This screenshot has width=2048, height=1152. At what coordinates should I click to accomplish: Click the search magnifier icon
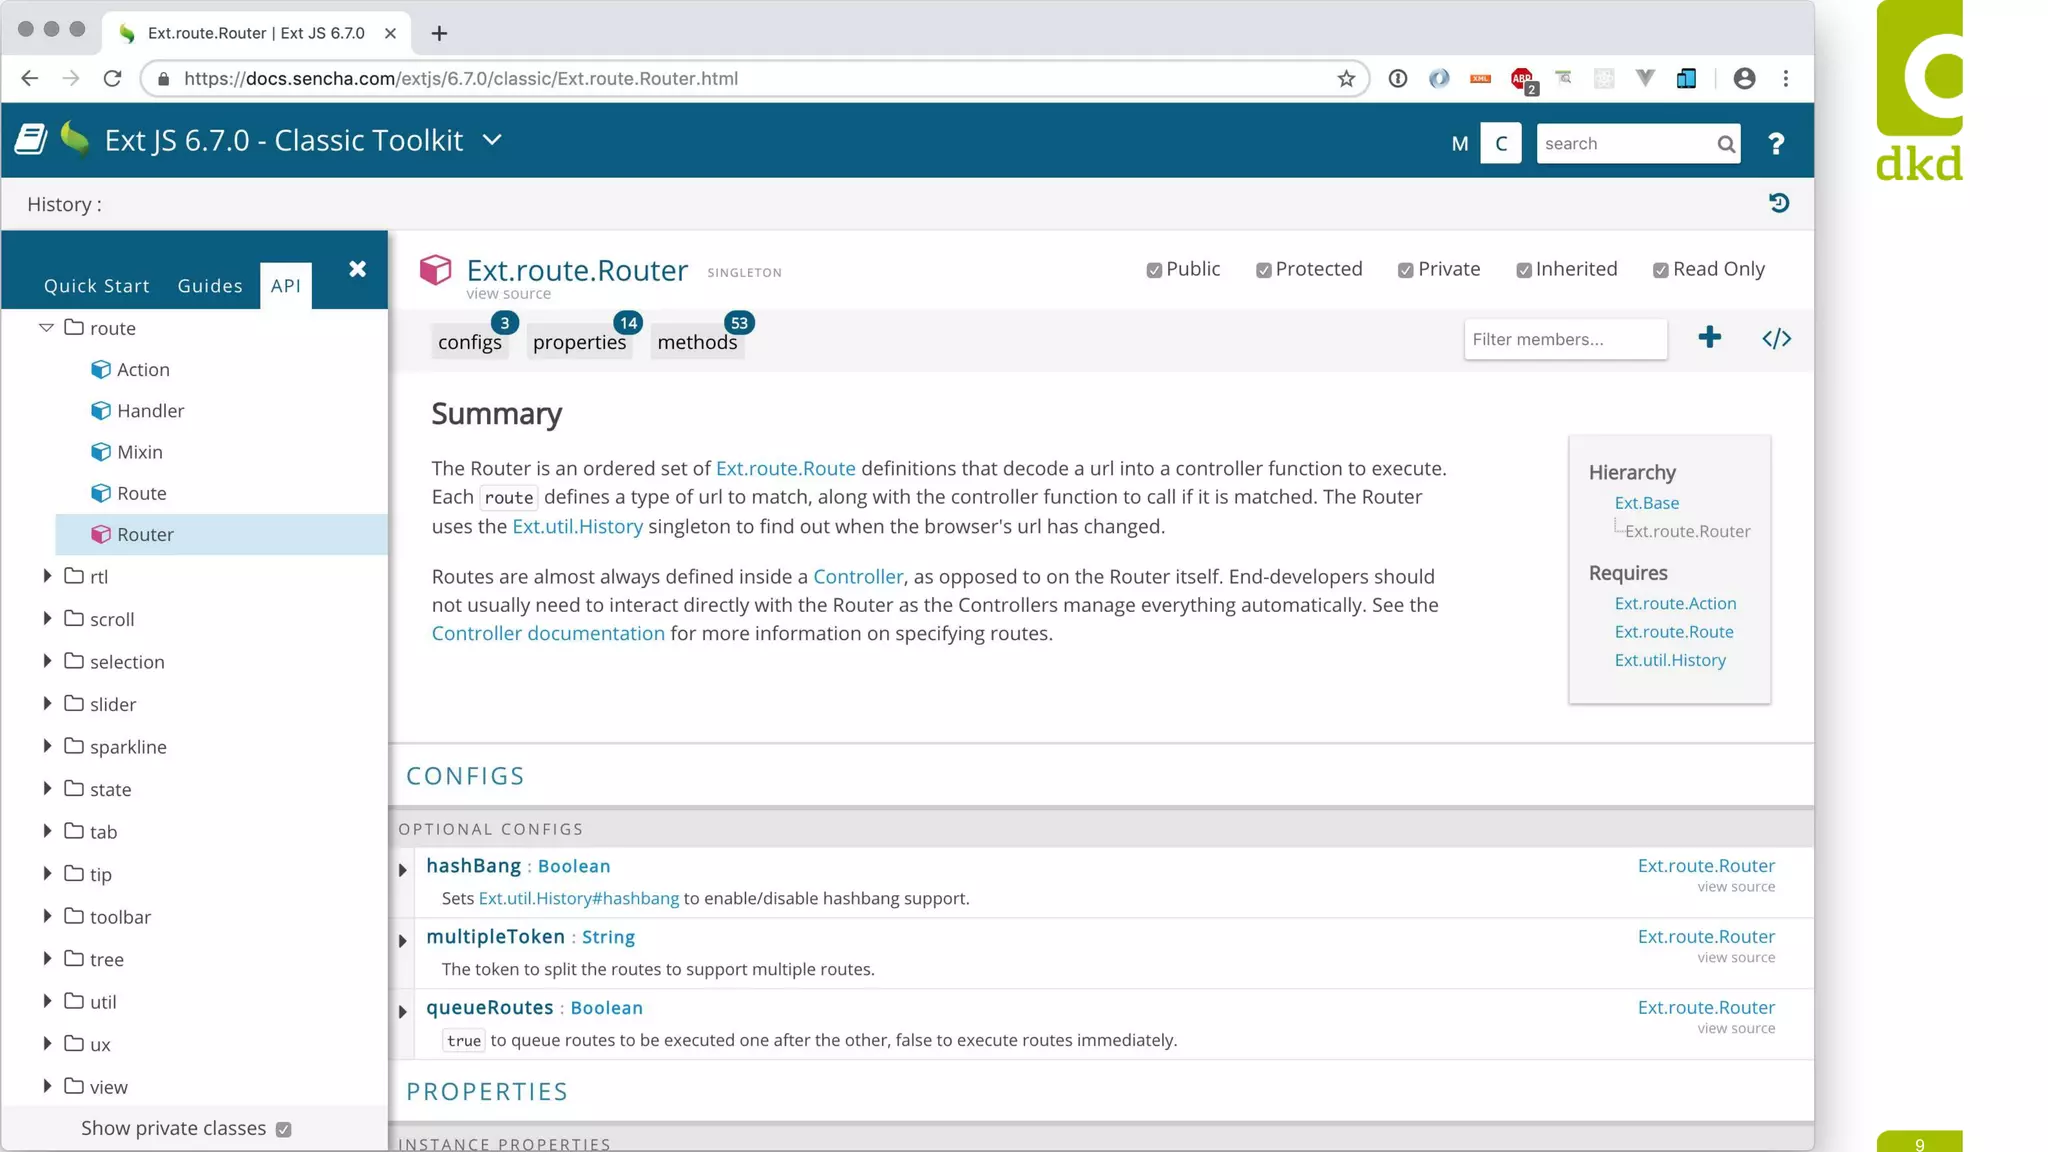click(1726, 144)
